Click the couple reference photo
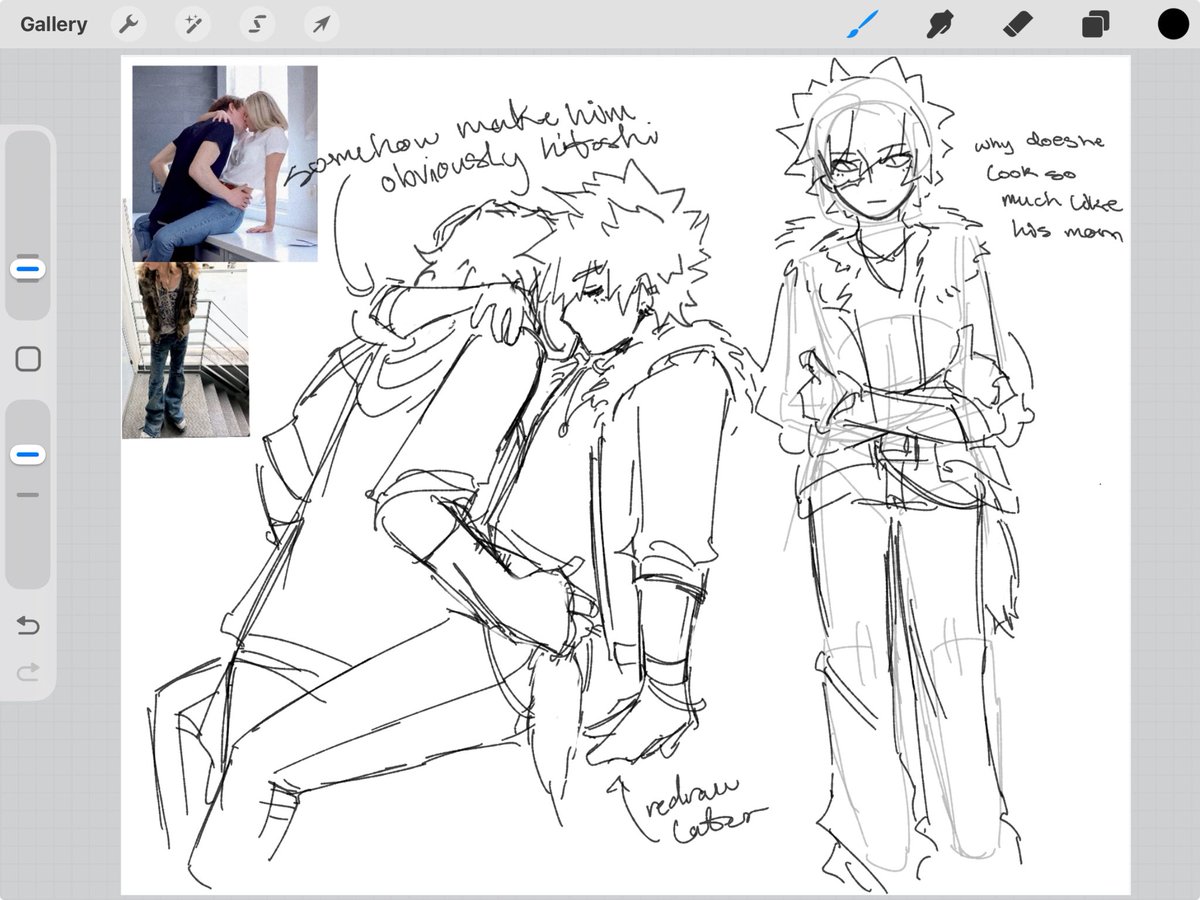This screenshot has width=1200, height=900. tap(225, 164)
